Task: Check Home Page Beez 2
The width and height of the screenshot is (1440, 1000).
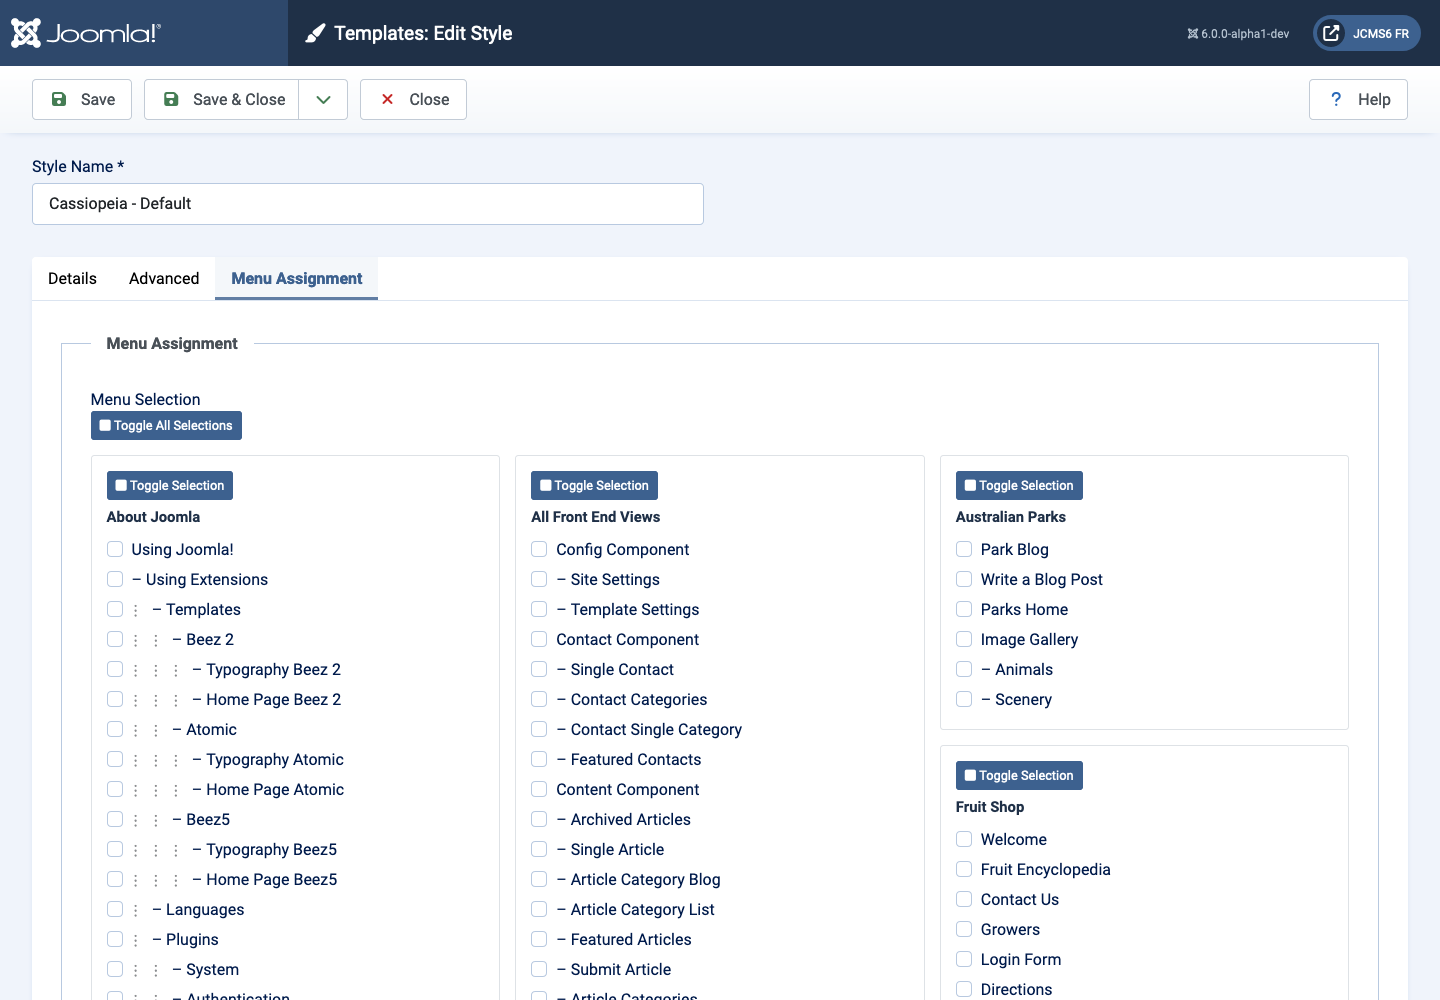Action: click(115, 699)
